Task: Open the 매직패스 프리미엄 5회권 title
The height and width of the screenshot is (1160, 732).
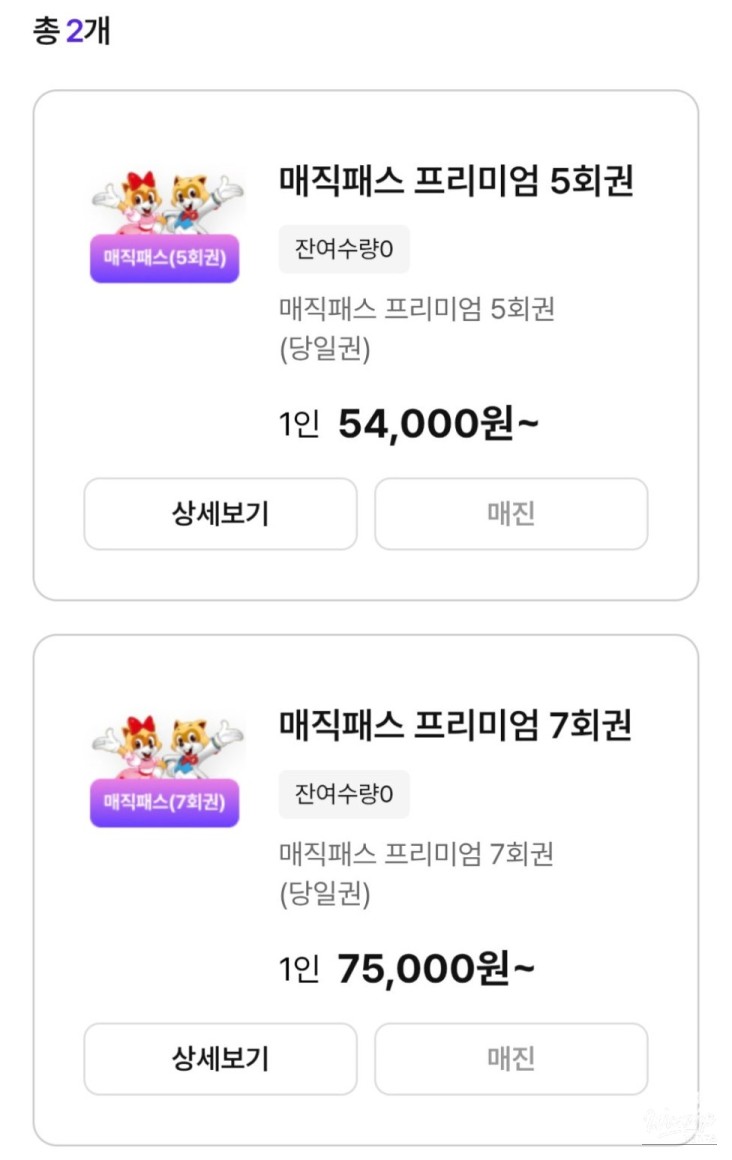Action: [456, 182]
